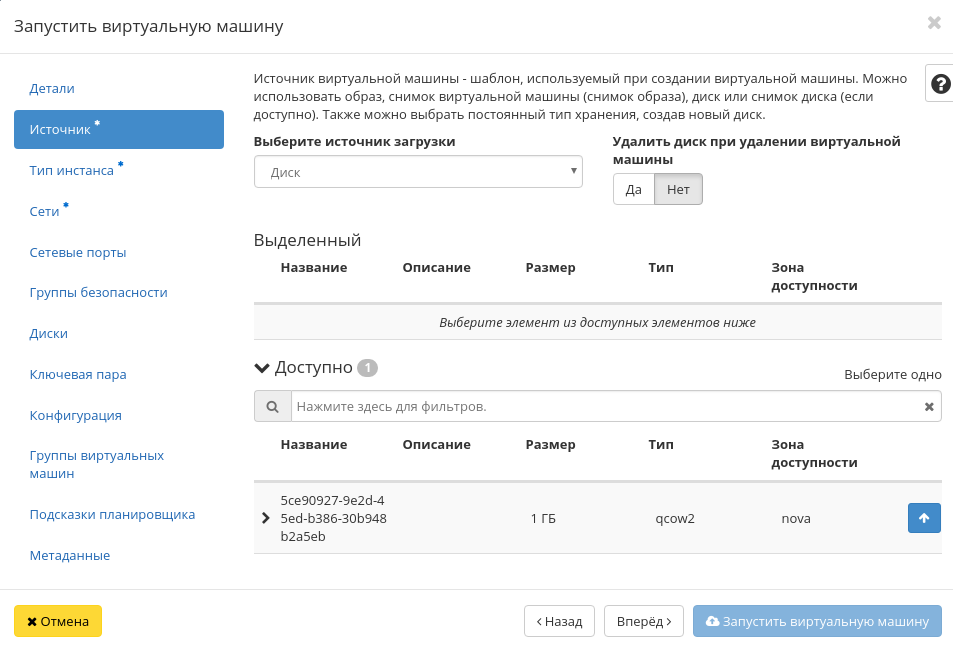Click the blue up-arrow allocate disk button
The height and width of the screenshot is (649, 953).
924,518
